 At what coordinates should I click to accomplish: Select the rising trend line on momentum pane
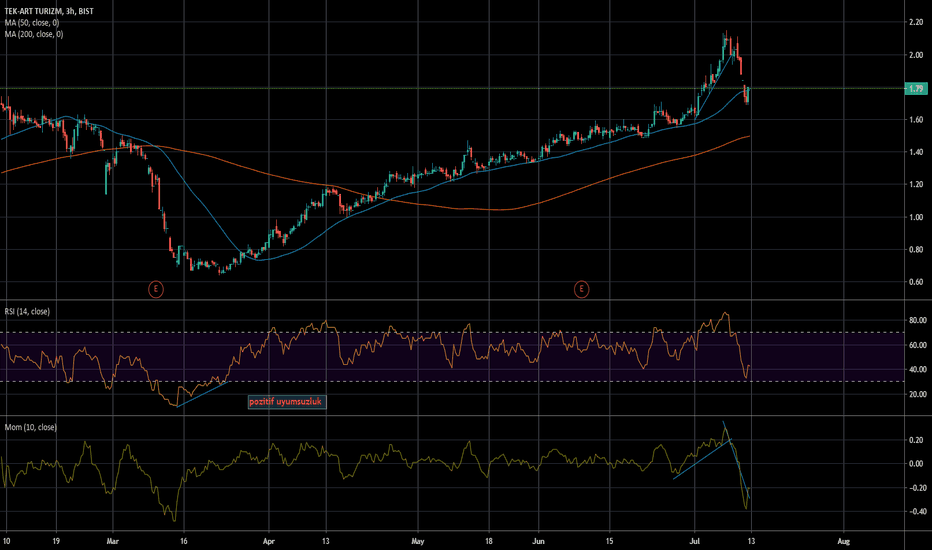[703, 458]
